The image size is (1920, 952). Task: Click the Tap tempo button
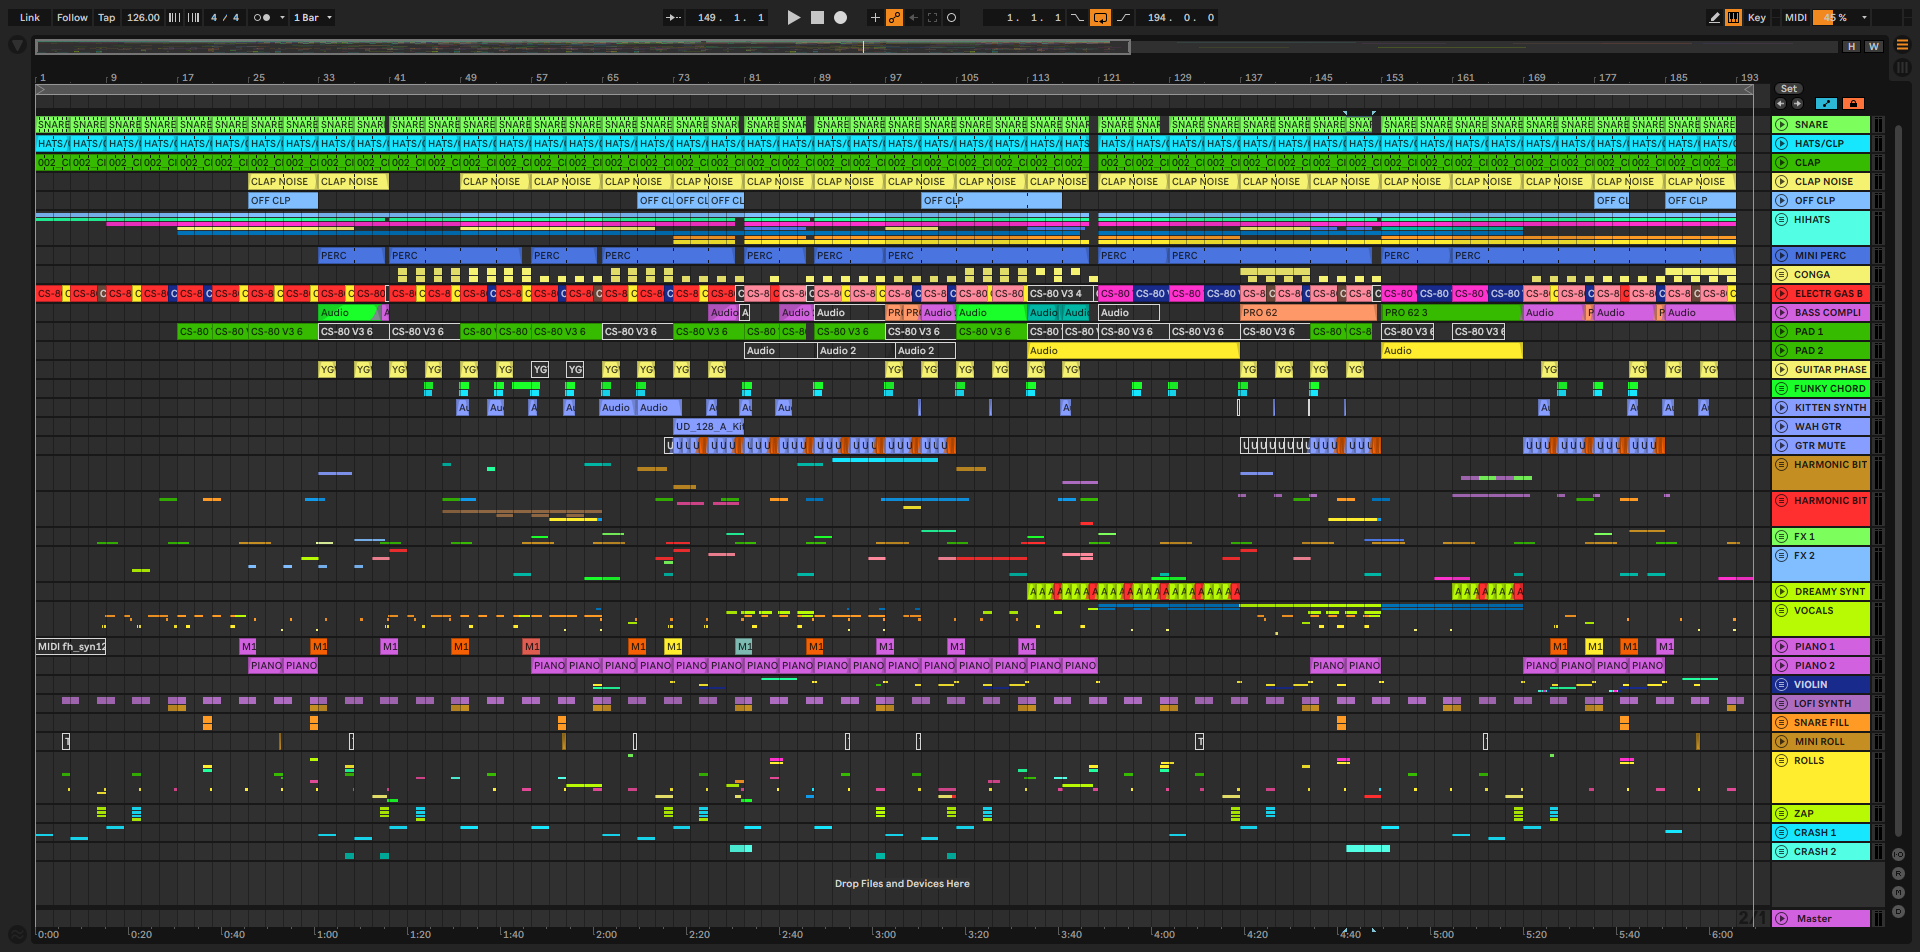[x=106, y=17]
